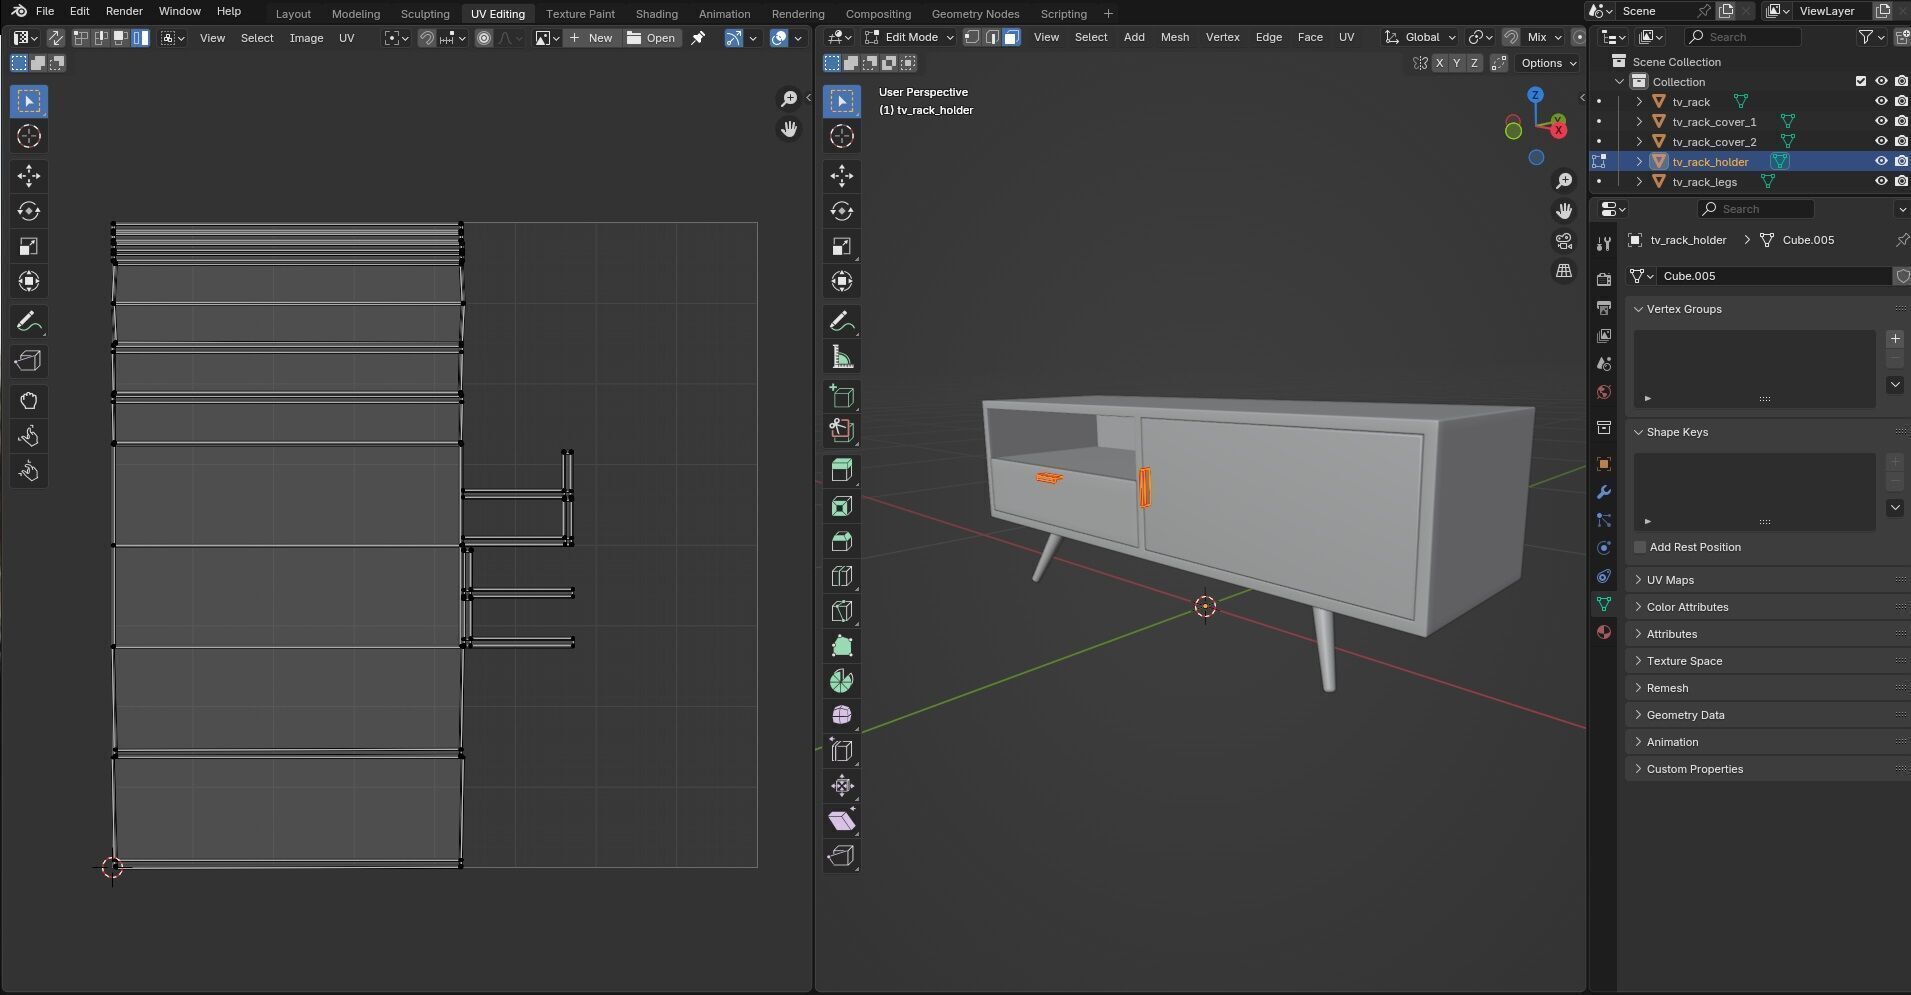Select tv_rack_cover_1 in outliner
1911x995 pixels.
pyautogui.click(x=1714, y=122)
